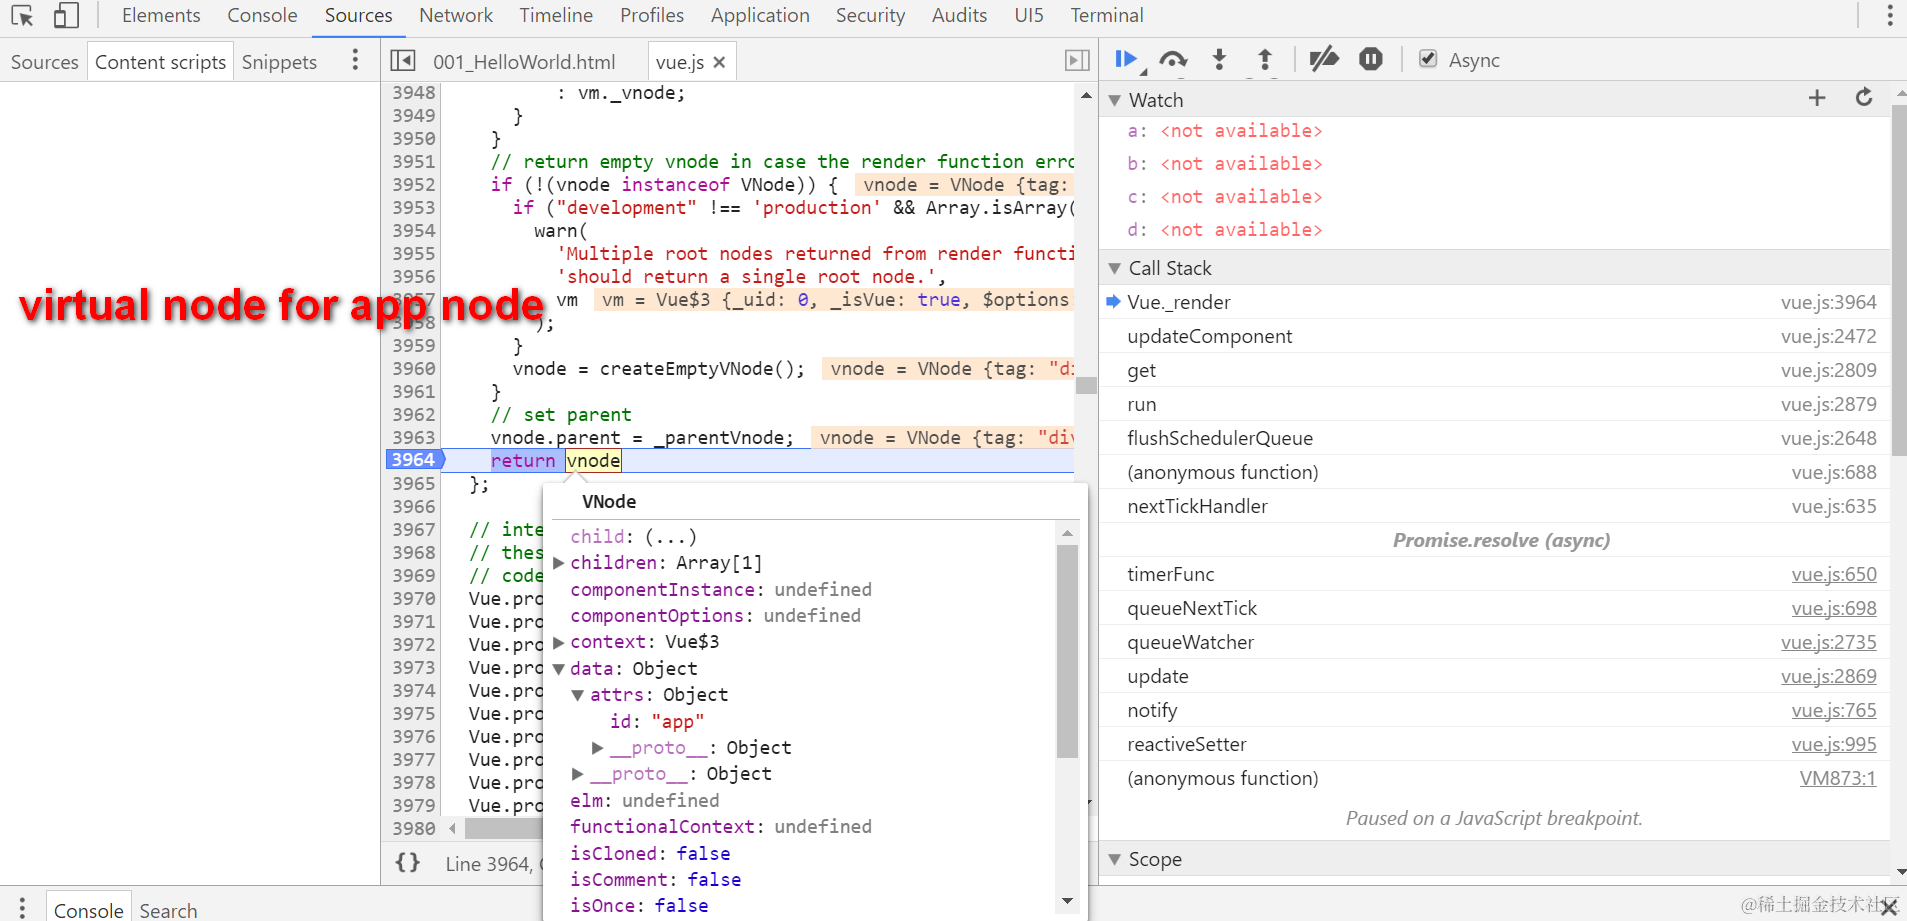Screen dimensions: 1907x921
Task: Expand the children Array[1] property
Action: pos(559,563)
